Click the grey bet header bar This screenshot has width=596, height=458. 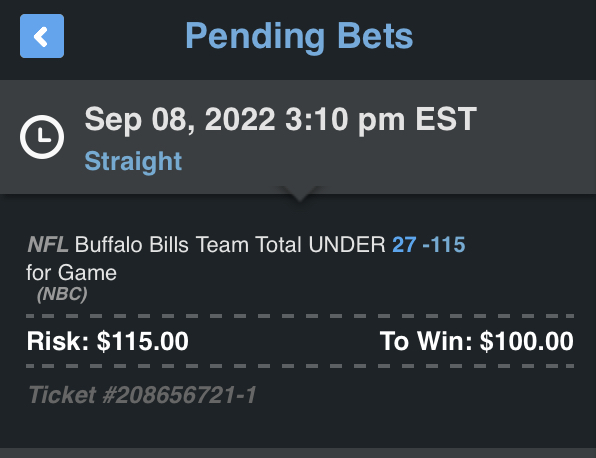coord(298,137)
